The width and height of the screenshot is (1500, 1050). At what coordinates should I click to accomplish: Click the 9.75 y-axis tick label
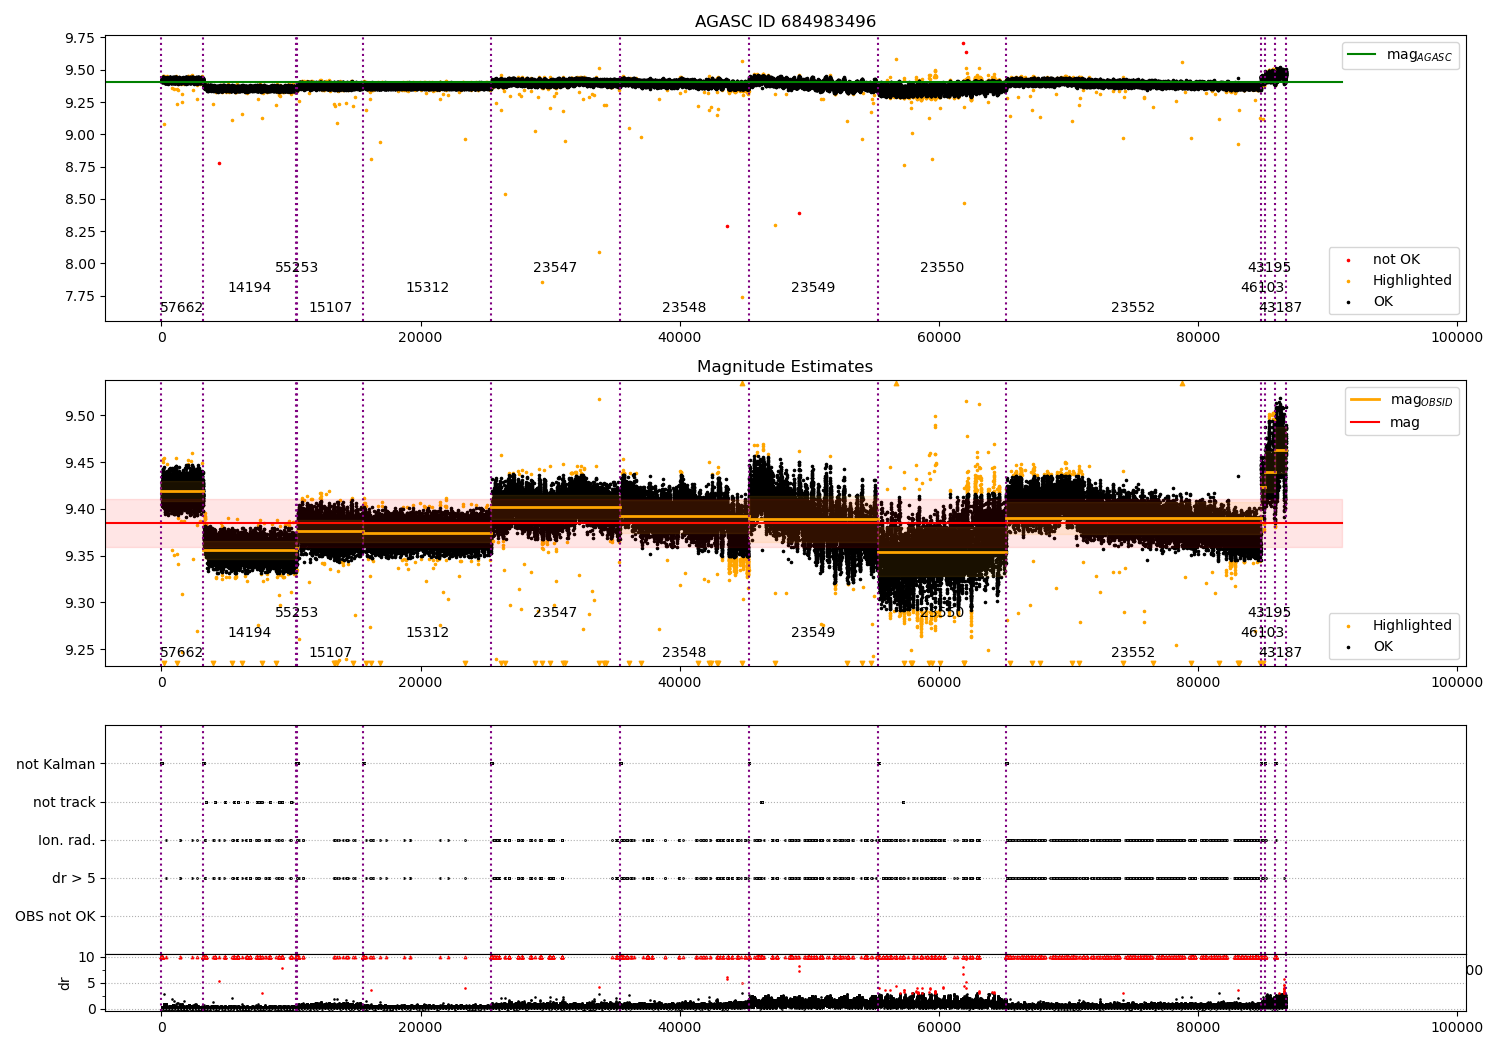[78, 39]
